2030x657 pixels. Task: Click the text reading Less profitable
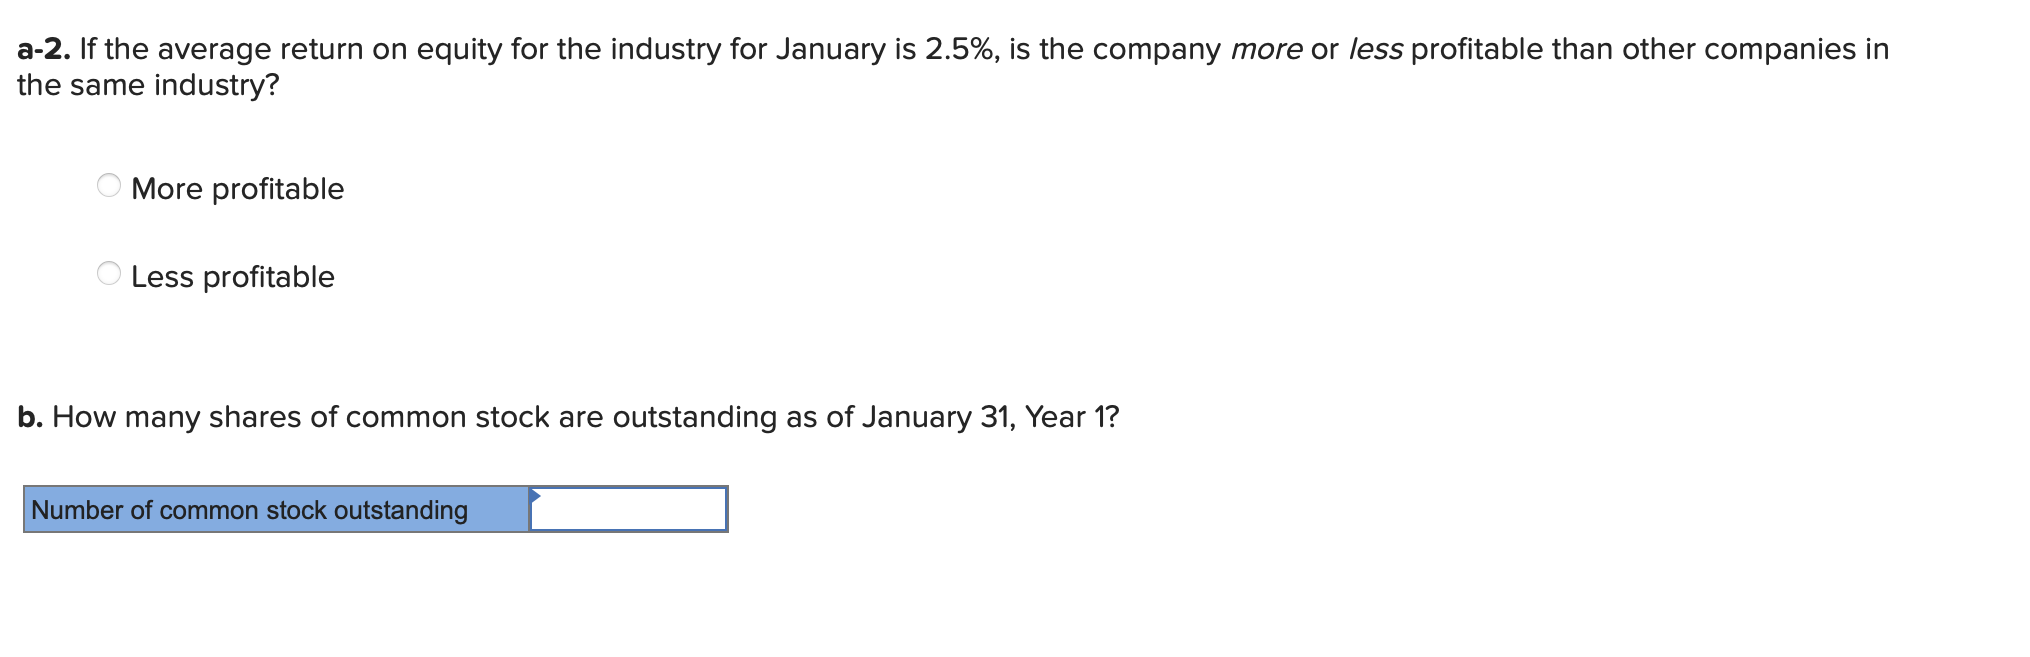[x=231, y=277]
